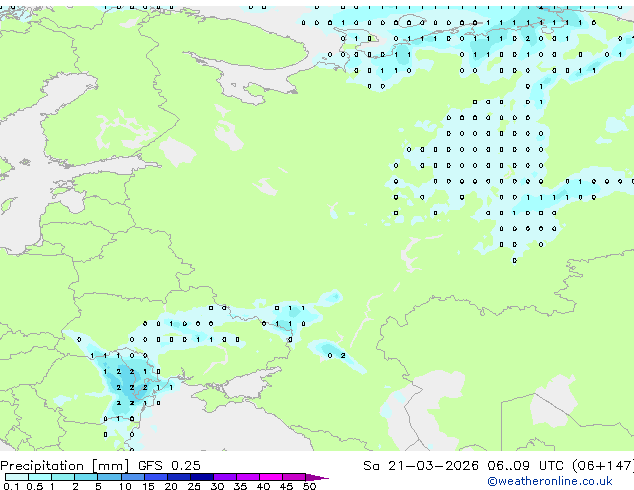Click the 1–2 mm legend swatch
The image size is (634, 490).
point(63,477)
